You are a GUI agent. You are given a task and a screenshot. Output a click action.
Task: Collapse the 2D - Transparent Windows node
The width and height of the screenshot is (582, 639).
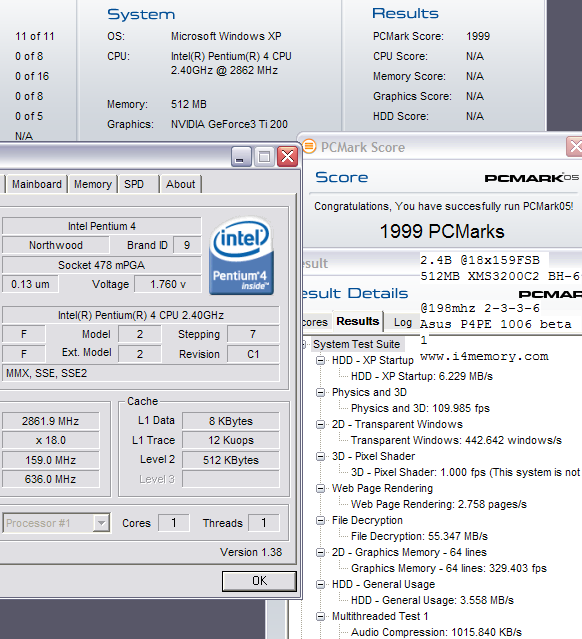(x=321, y=425)
